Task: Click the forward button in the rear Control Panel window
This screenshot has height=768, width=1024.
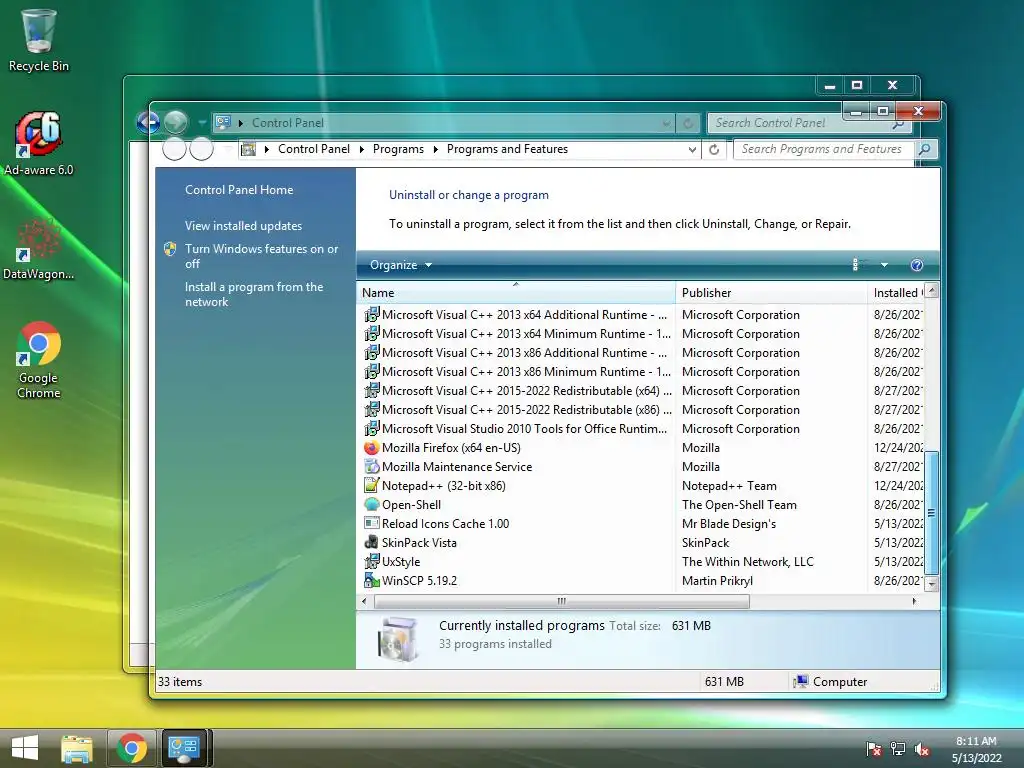Action: [x=175, y=122]
